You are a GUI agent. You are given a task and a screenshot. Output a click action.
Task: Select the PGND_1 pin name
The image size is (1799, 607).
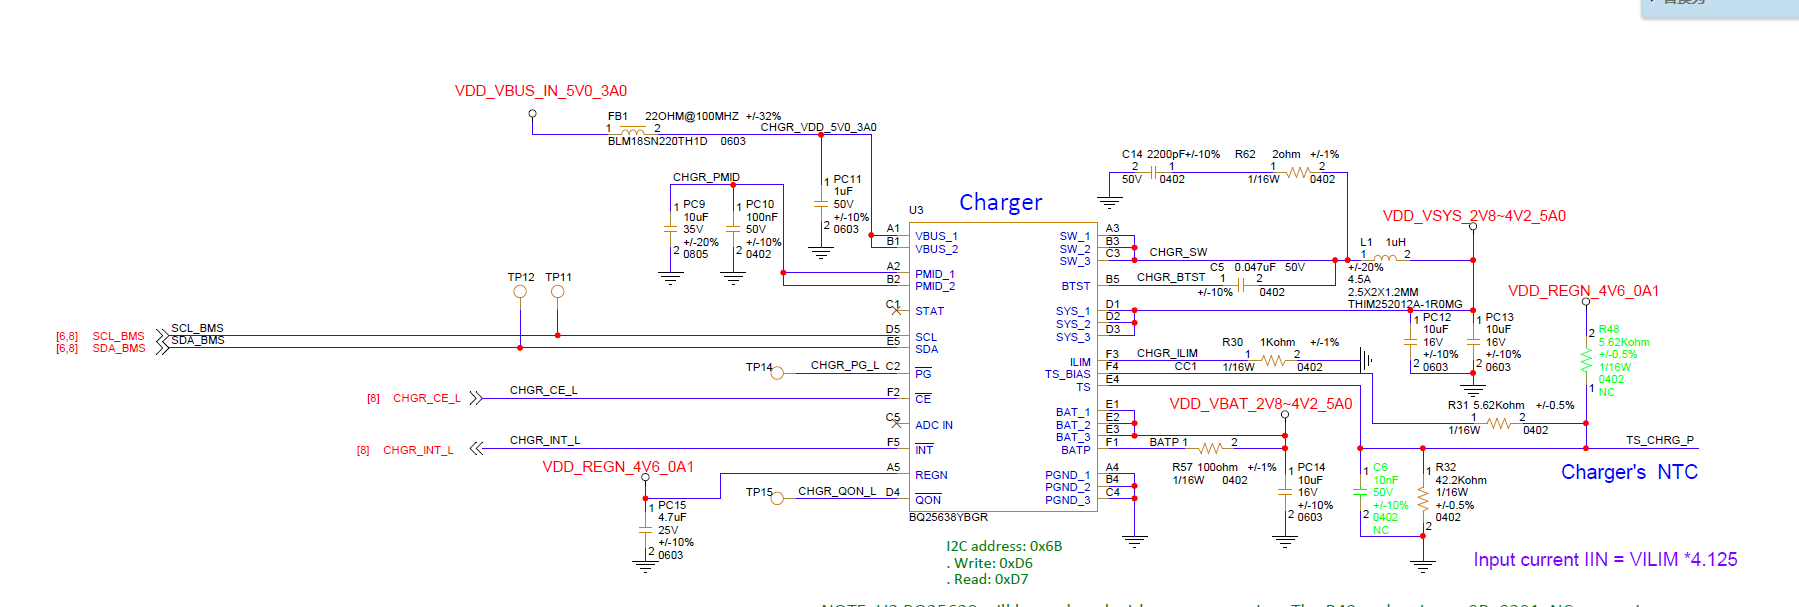pyautogui.click(x=1068, y=475)
